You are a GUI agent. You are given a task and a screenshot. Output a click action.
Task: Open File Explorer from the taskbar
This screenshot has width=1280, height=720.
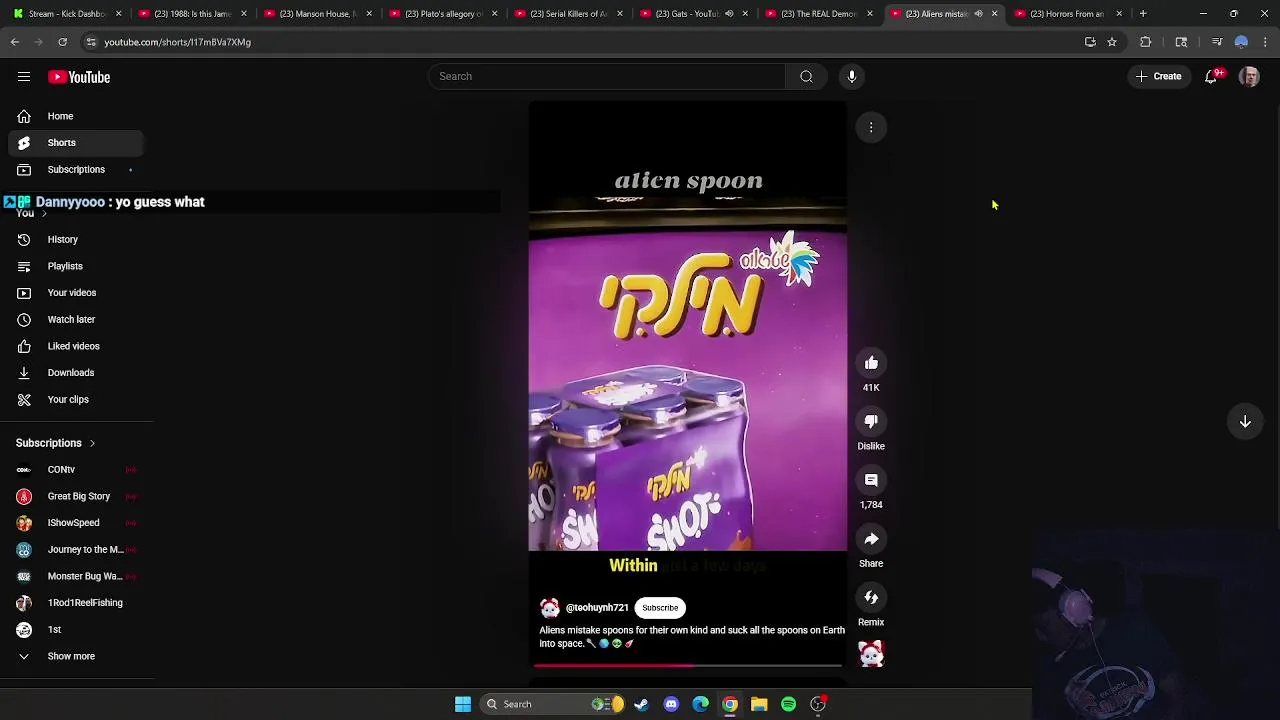coord(759,704)
